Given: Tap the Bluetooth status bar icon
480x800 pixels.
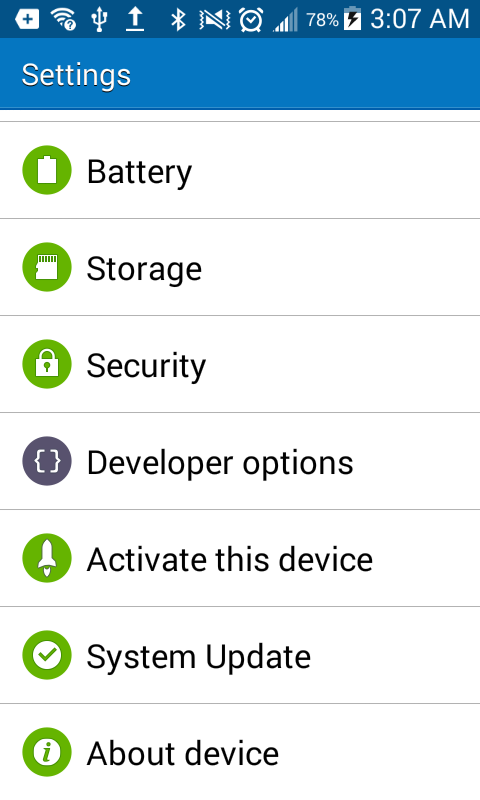Looking at the screenshot, I should pos(178,19).
